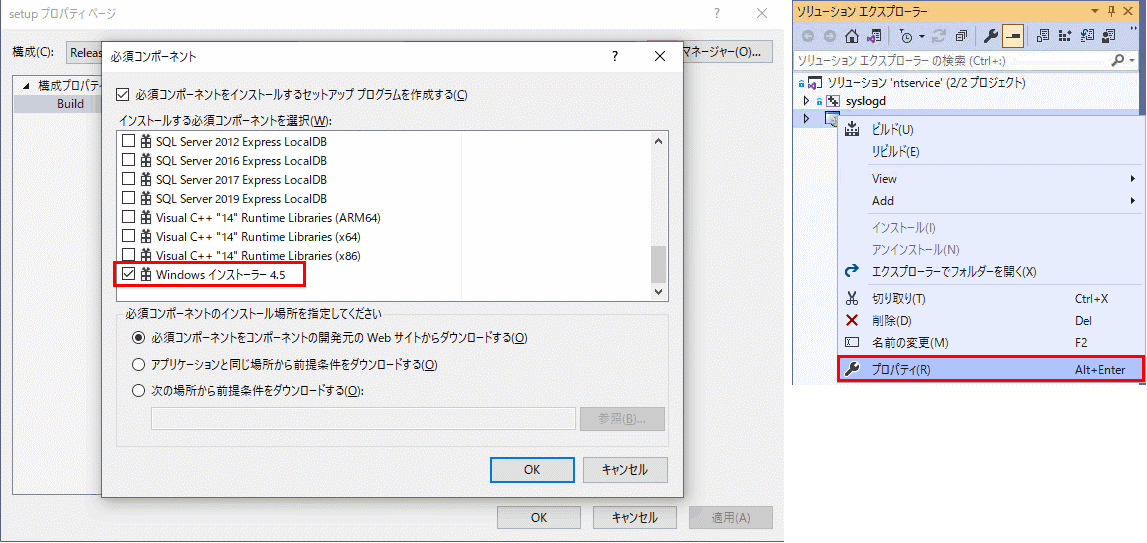The width and height of the screenshot is (1147, 543).
Task: Check Visual C++ "14" Runtime Libraries (x86)
Action: pyautogui.click(x=128, y=255)
